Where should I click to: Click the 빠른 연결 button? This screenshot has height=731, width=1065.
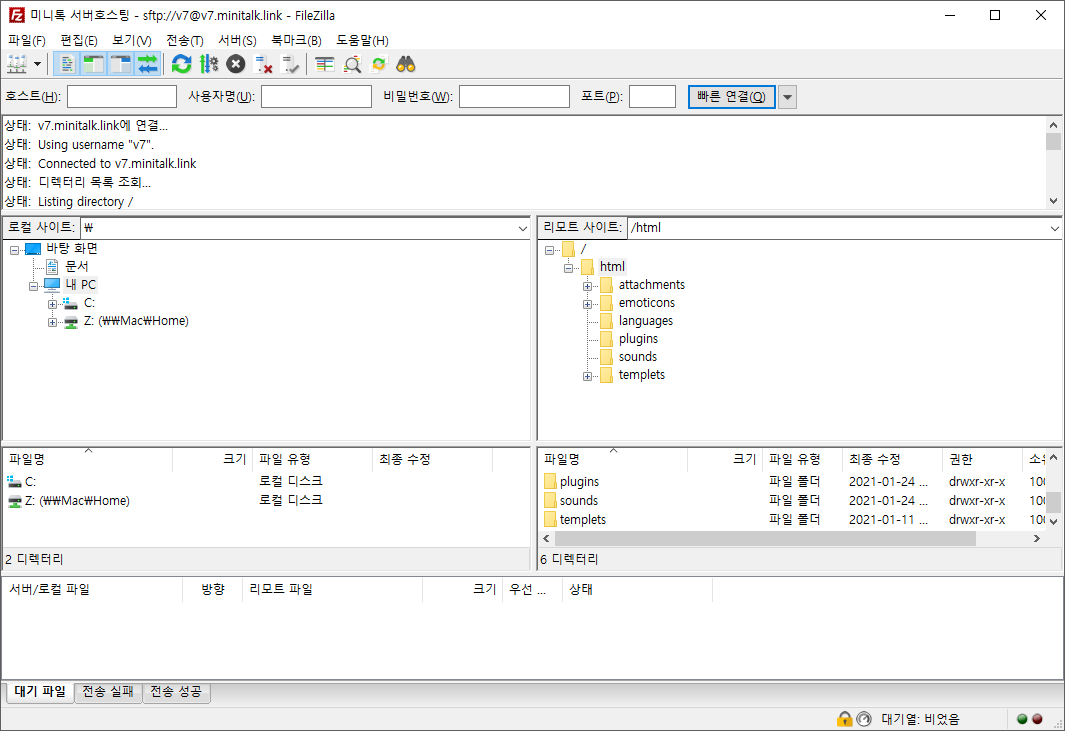(x=732, y=96)
